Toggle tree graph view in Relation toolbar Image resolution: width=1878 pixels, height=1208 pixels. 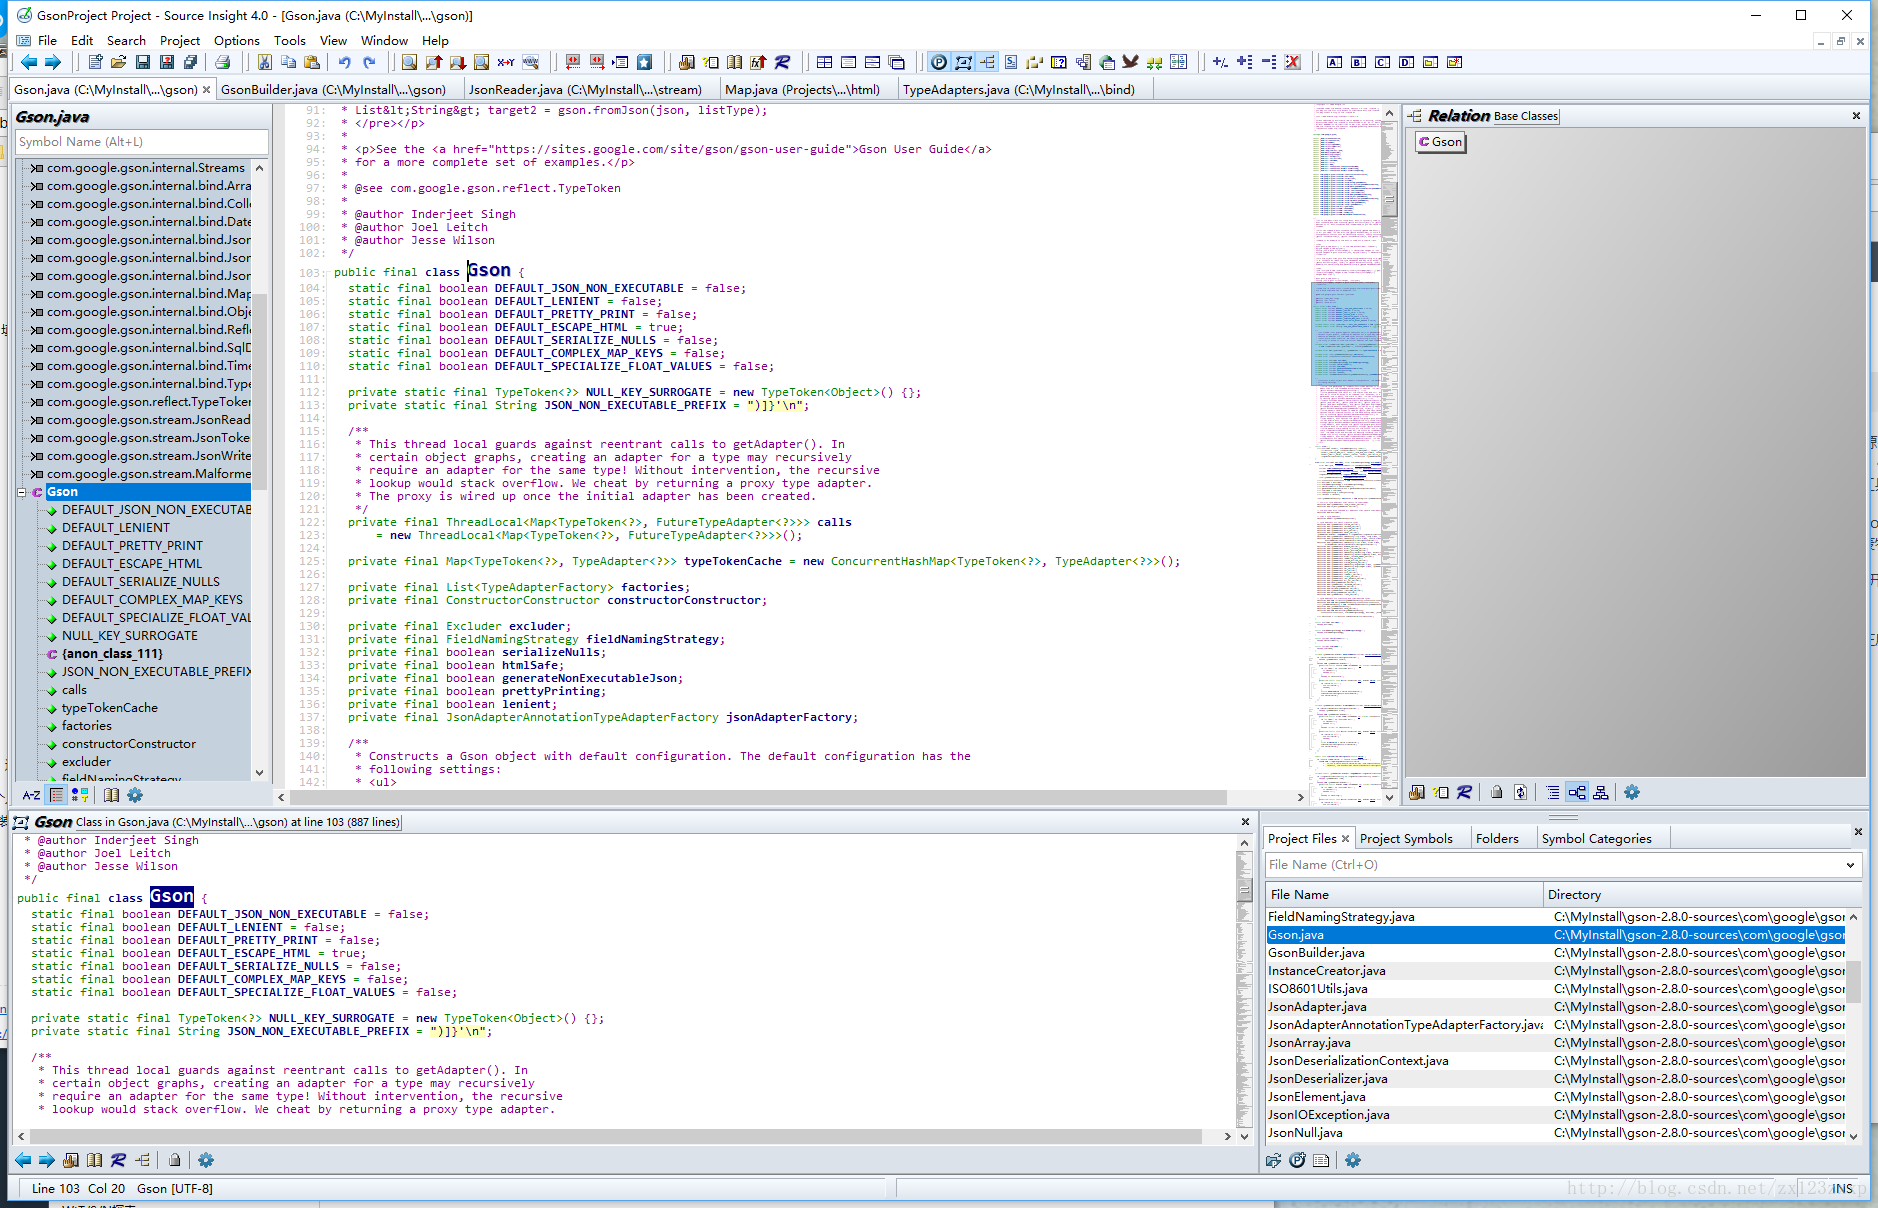click(1576, 792)
